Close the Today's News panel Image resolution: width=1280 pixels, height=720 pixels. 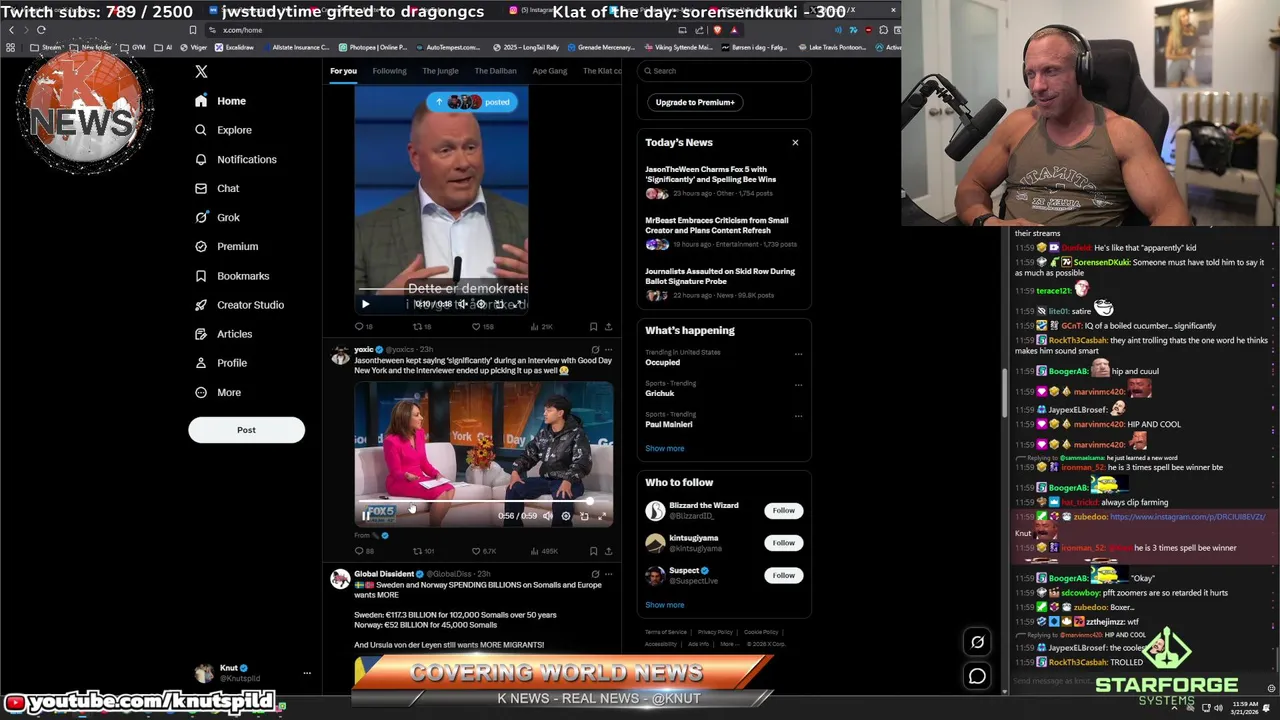coord(795,142)
